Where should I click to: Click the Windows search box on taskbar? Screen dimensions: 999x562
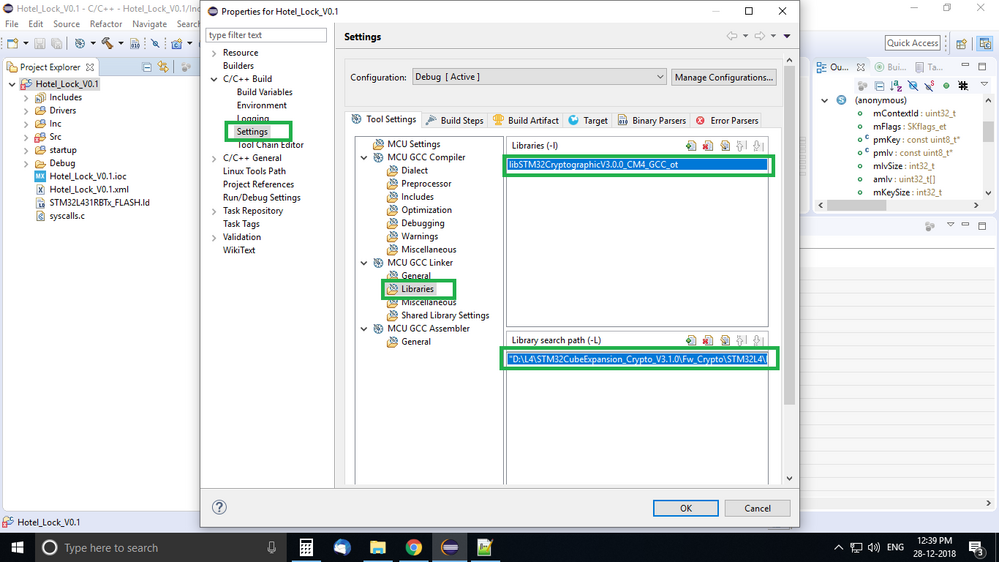159,547
